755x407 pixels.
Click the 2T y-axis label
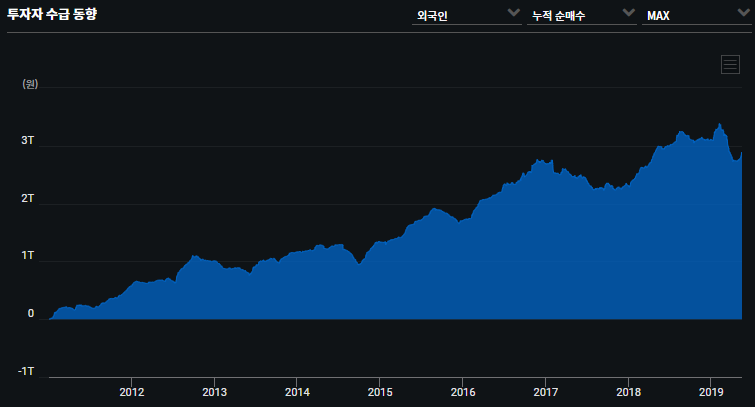pyautogui.click(x=27, y=198)
